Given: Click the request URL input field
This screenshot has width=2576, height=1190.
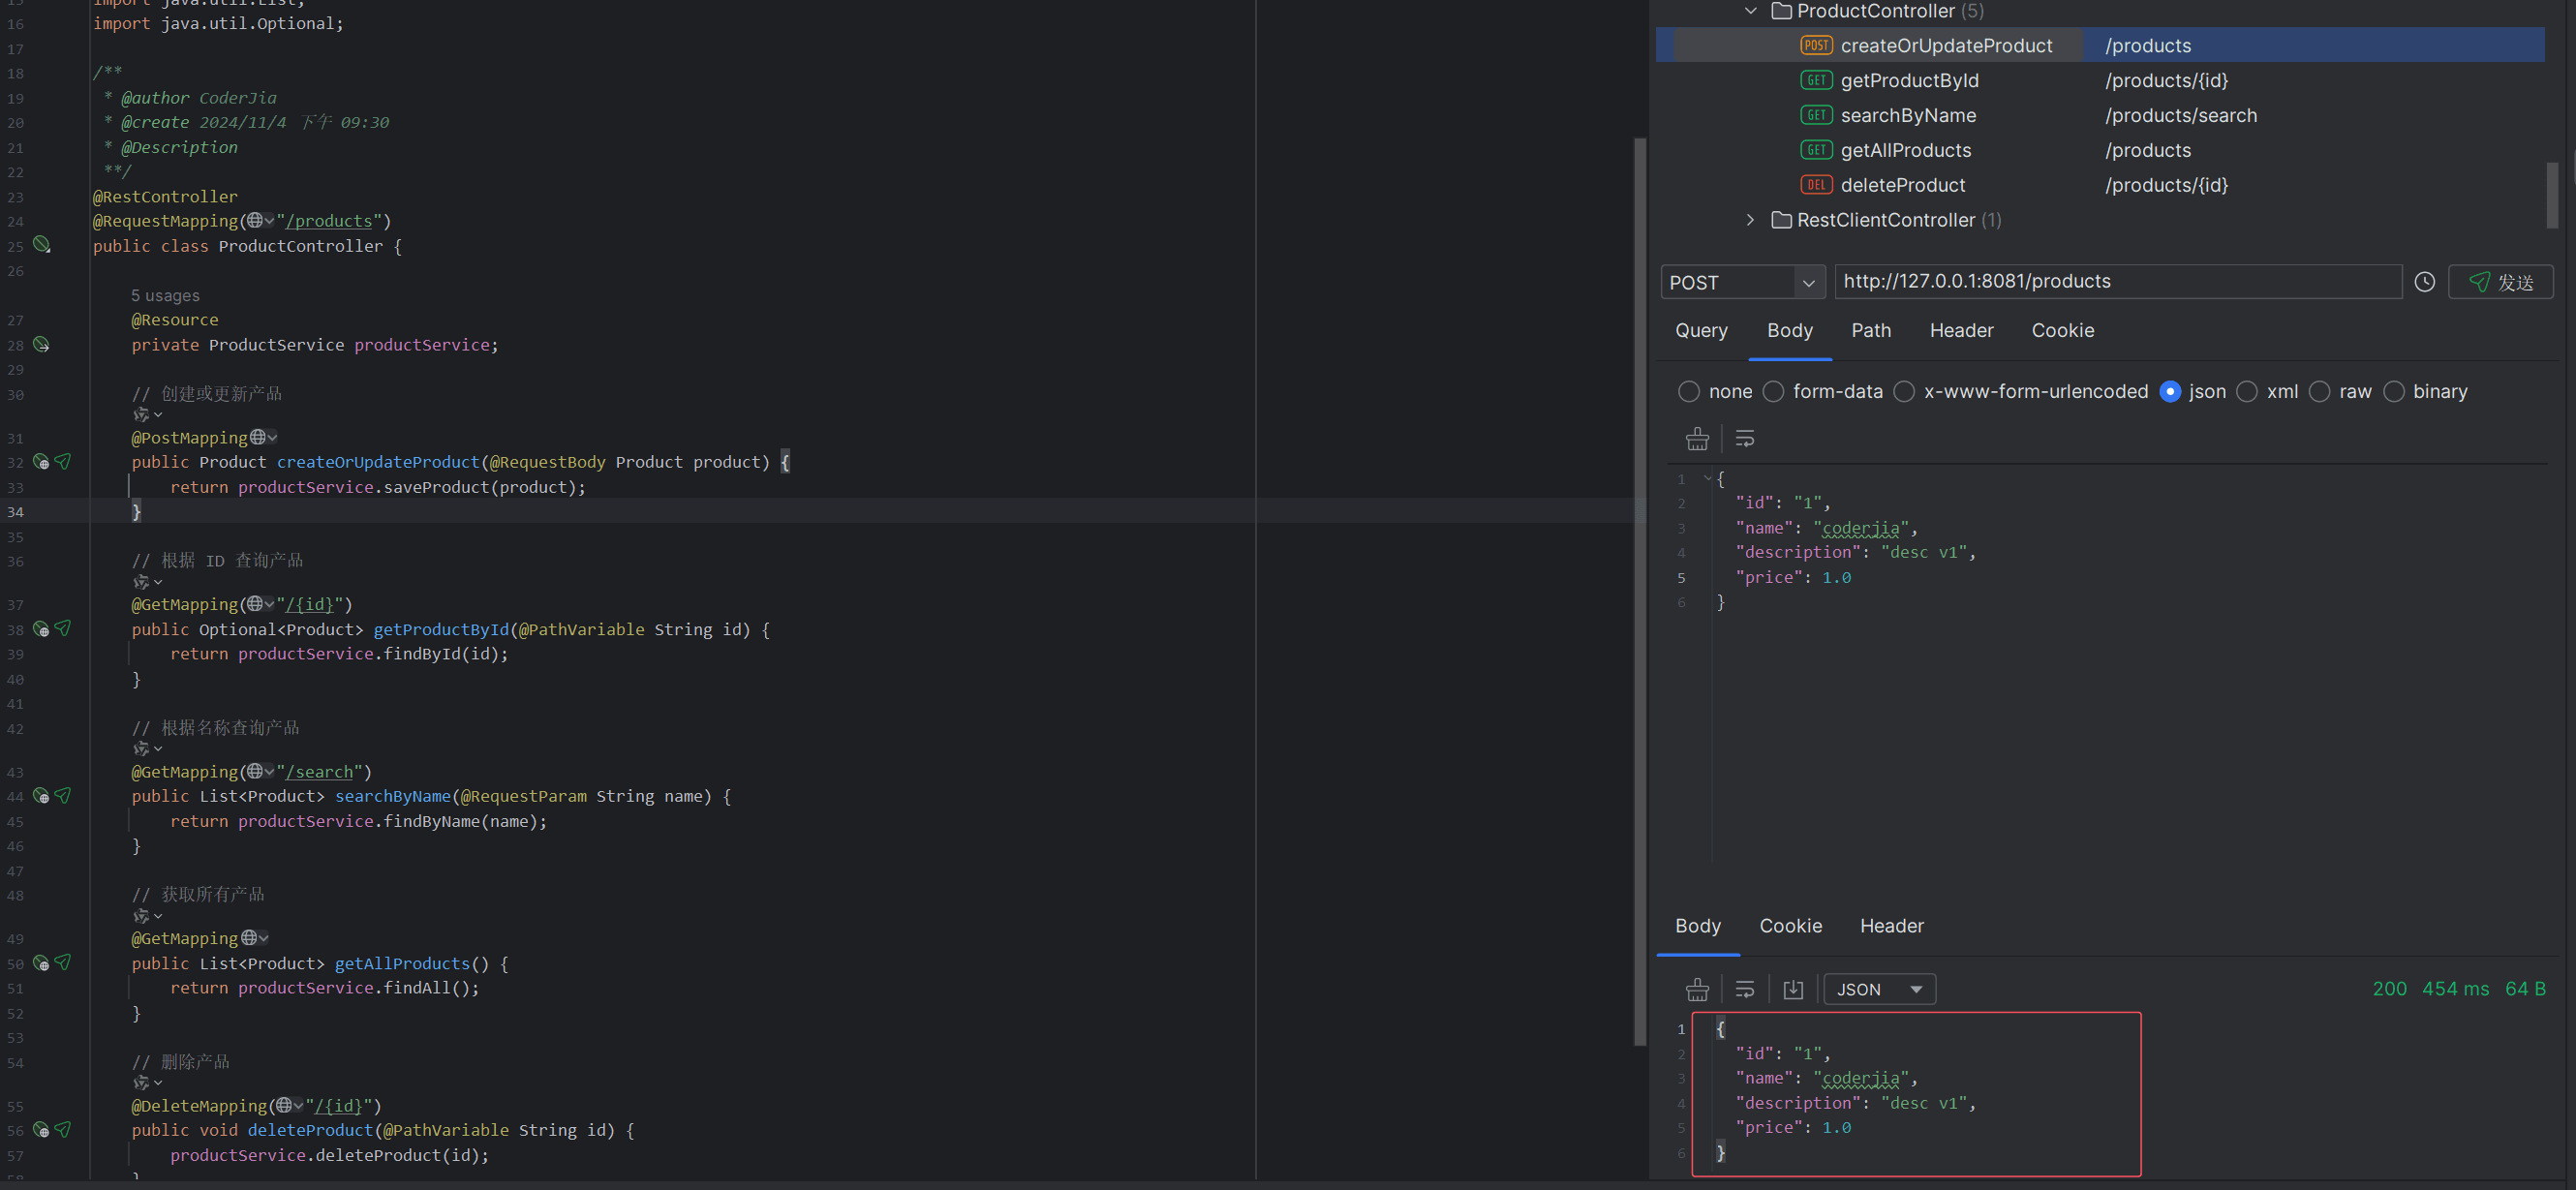Looking at the screenshot, I should tap(2116, 282).
